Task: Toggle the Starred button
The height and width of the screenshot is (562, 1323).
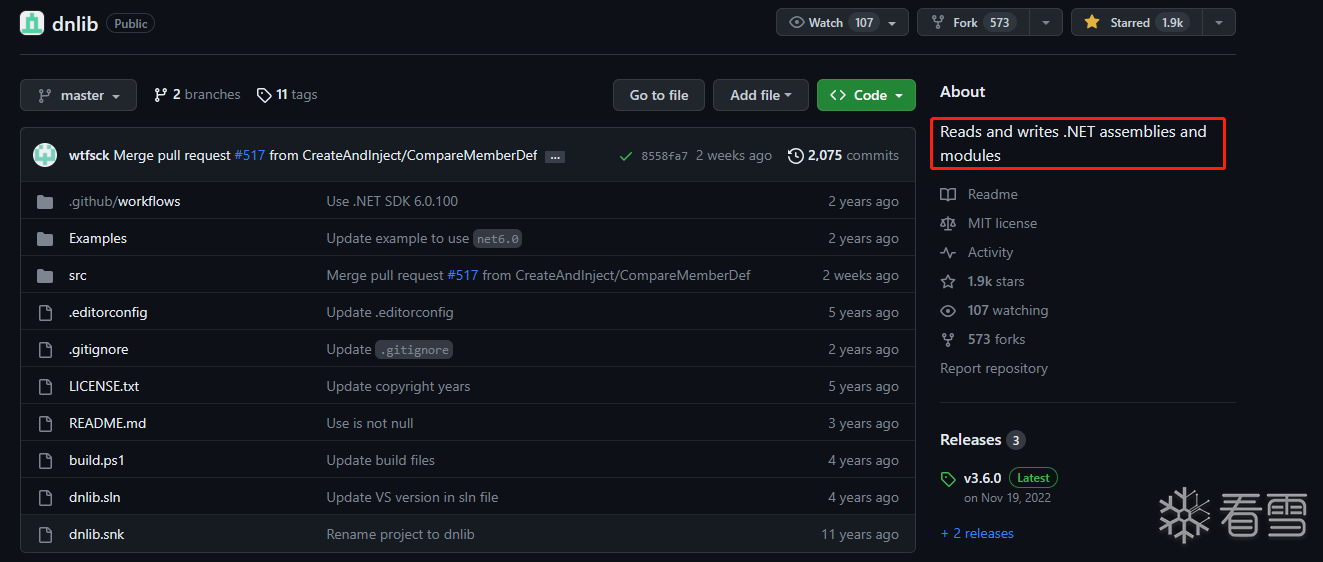Action: pos(1137,22)
